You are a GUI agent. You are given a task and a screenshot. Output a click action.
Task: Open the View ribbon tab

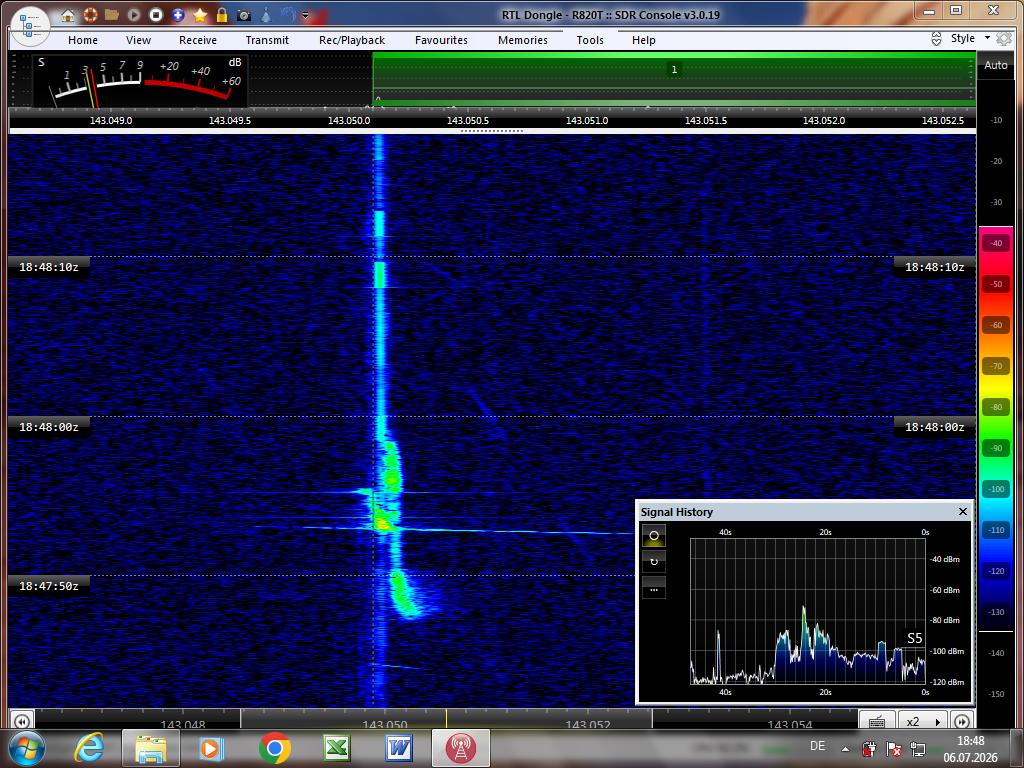pyautogui.click(x=138, y=40)
